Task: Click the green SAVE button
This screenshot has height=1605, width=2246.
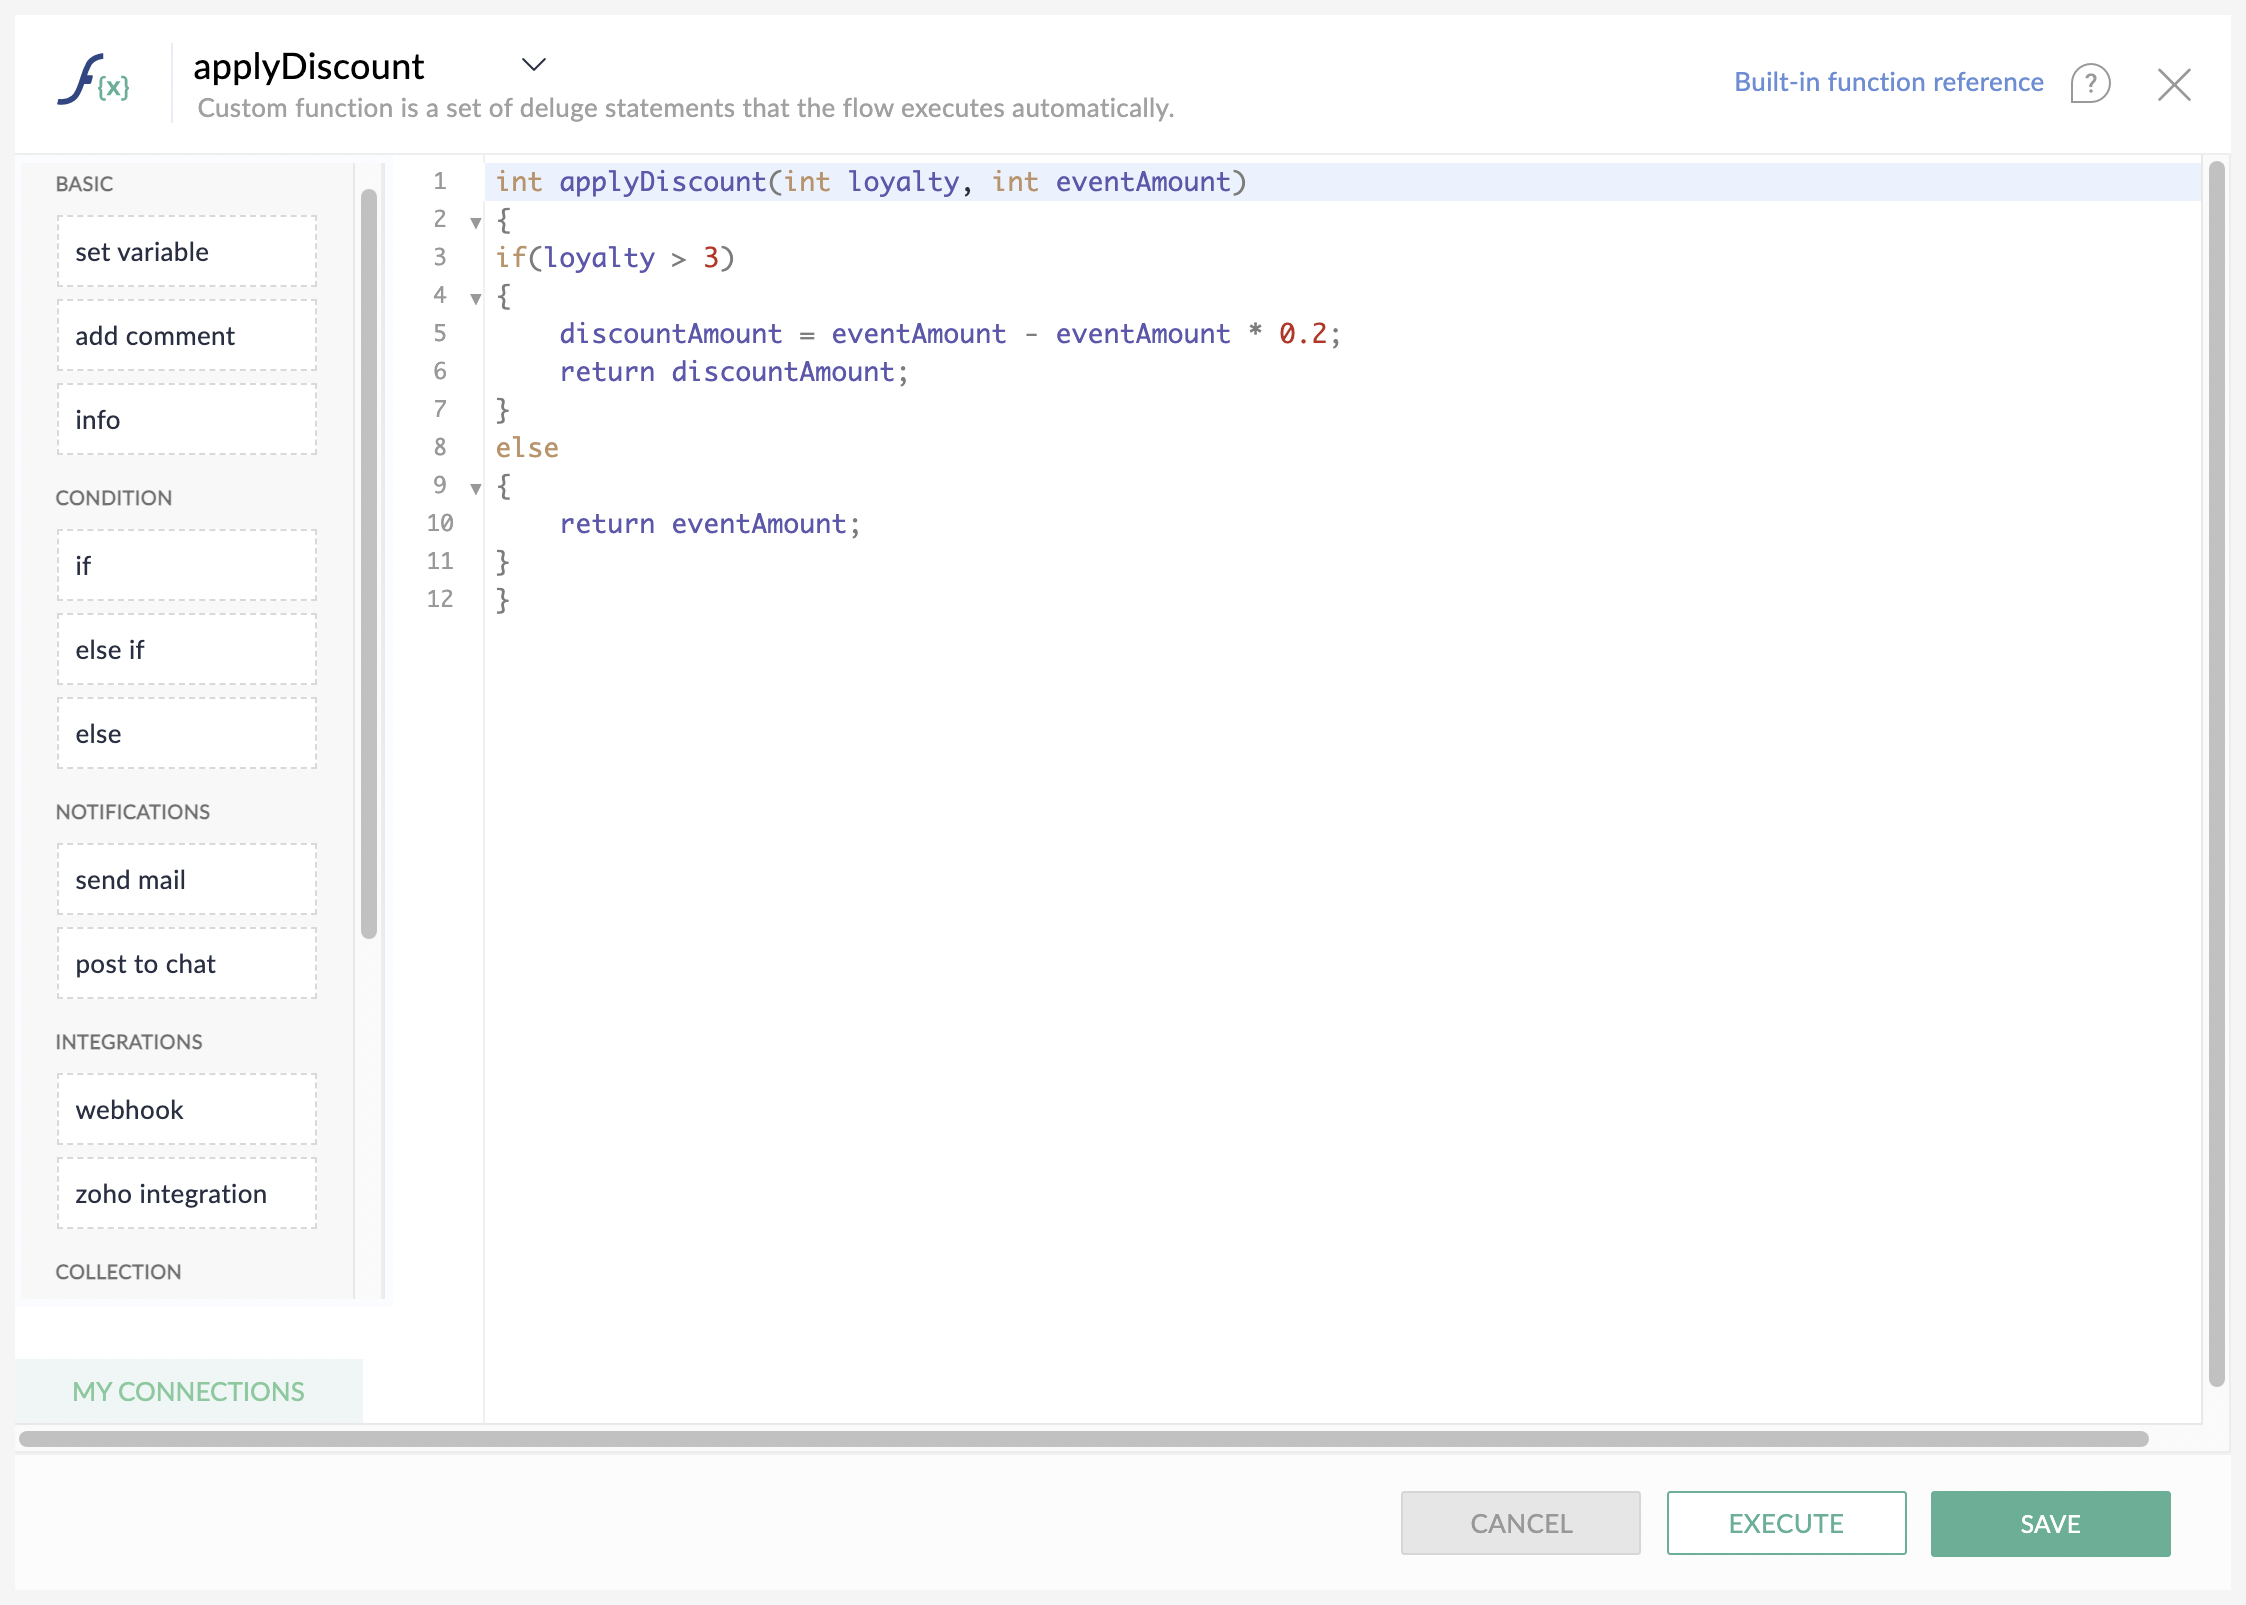Action: tap(2049, 1523)
